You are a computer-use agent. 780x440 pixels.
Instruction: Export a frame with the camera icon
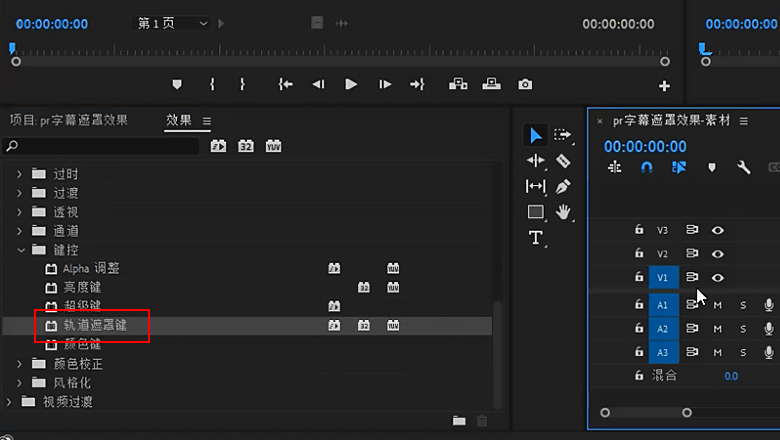click(x=525, y=85)
